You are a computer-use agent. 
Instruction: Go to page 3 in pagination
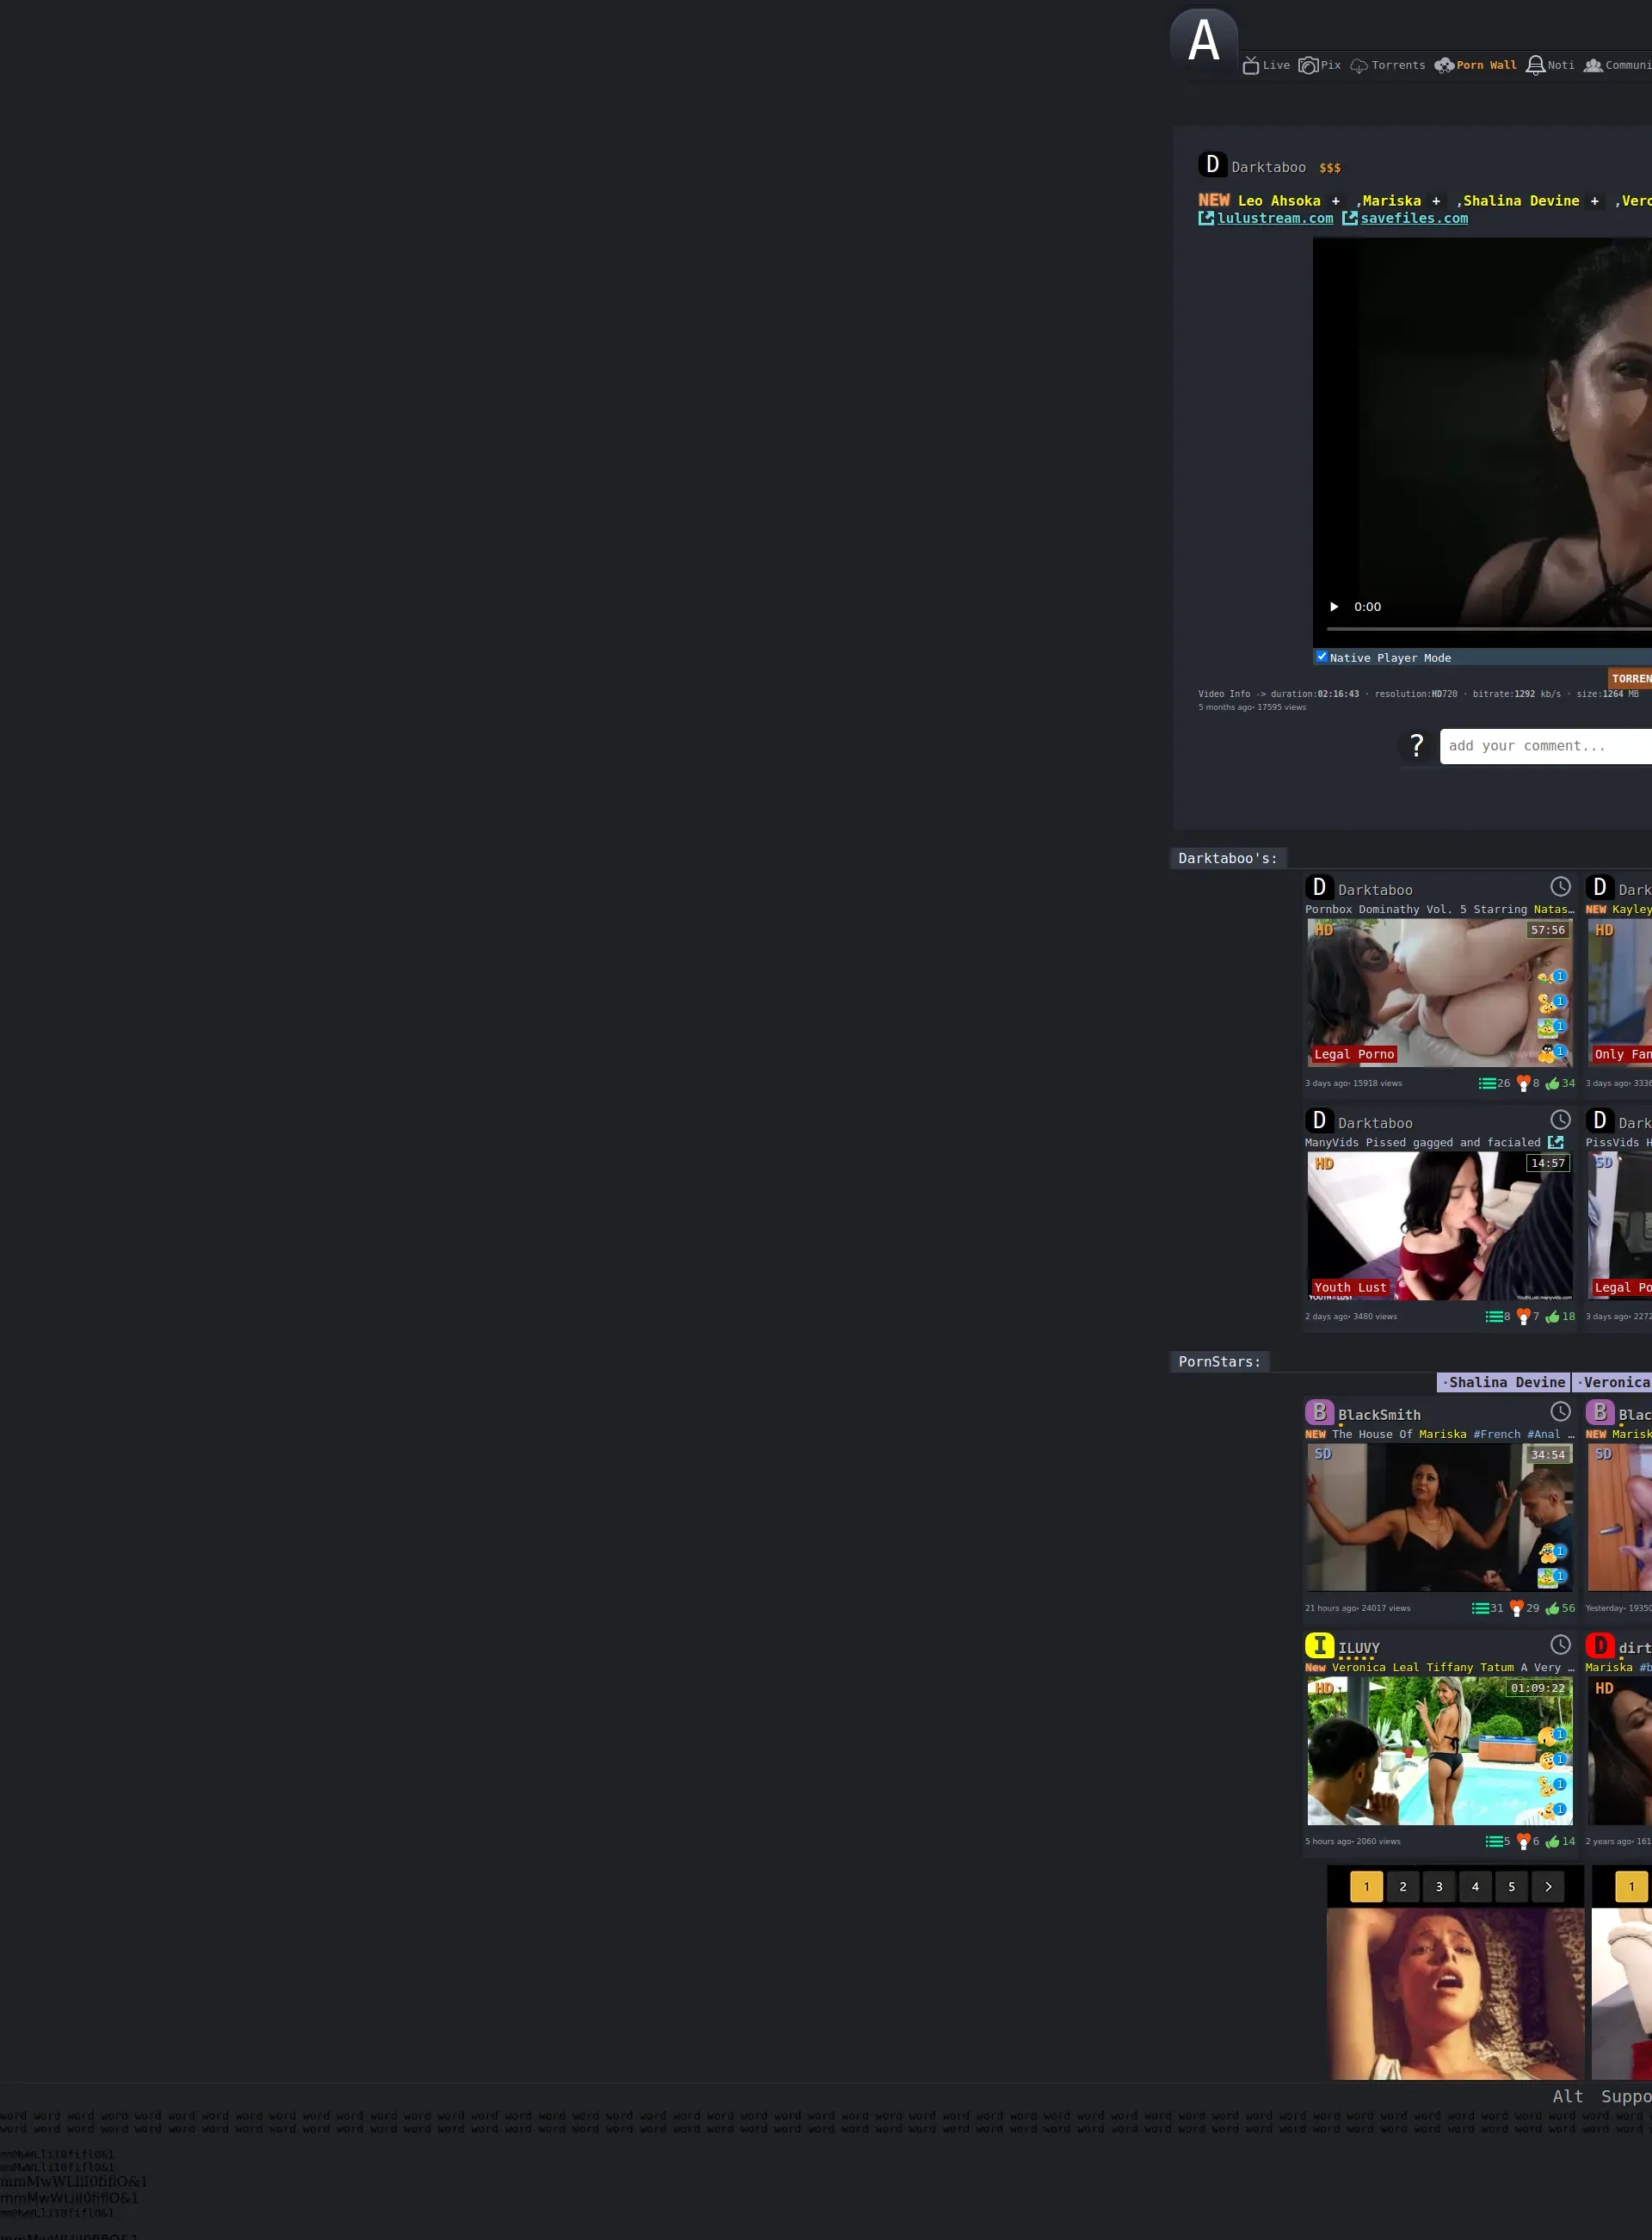[x=1439, y=1887]
